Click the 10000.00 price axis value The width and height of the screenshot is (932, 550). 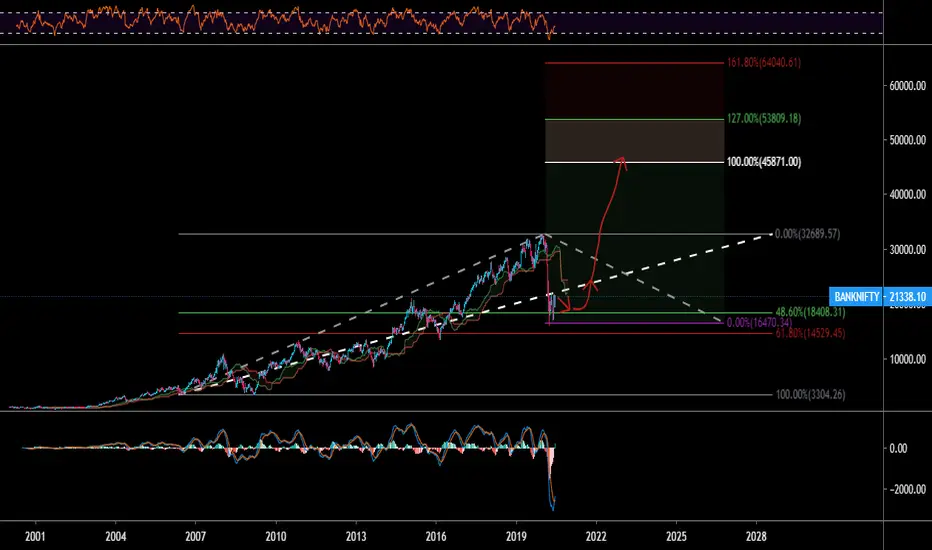click(x=907, y=359)
